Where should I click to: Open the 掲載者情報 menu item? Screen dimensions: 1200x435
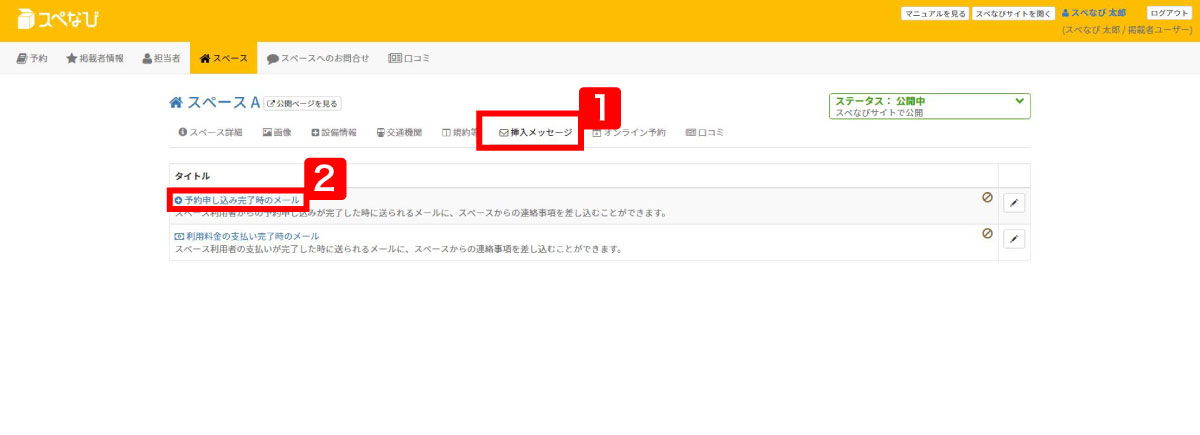click(x=95, y=59)
